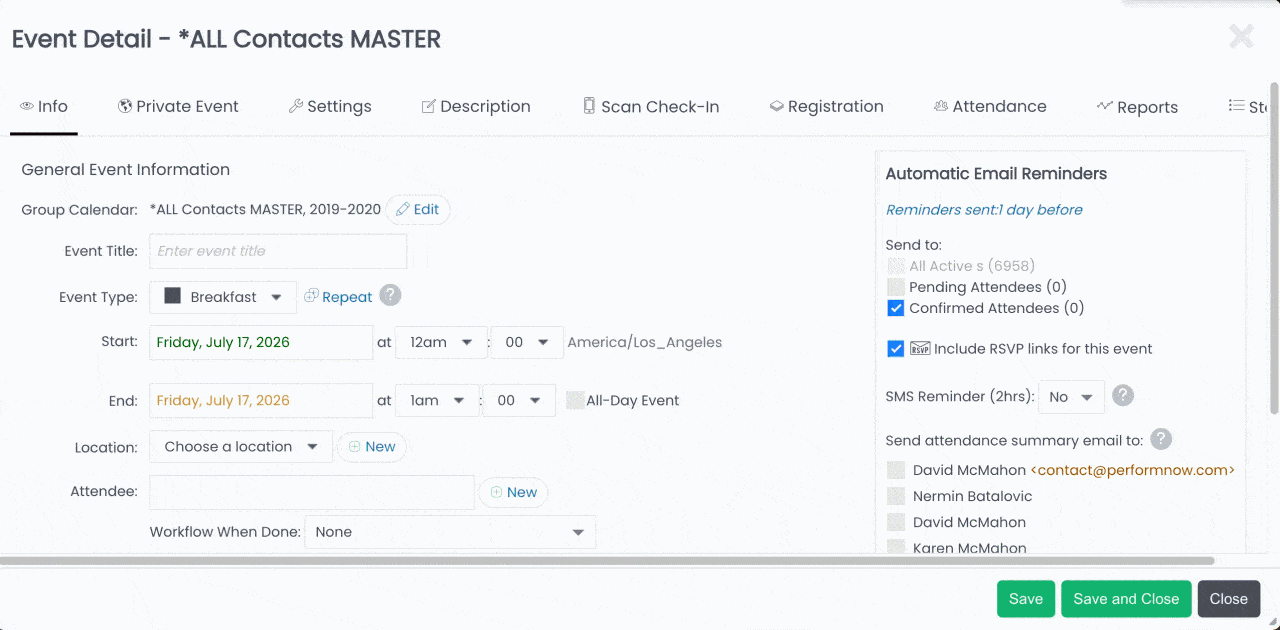Click the help icon next to Repeat
The width and height of the screenshot is (1280, 630).
click(391, 296)
